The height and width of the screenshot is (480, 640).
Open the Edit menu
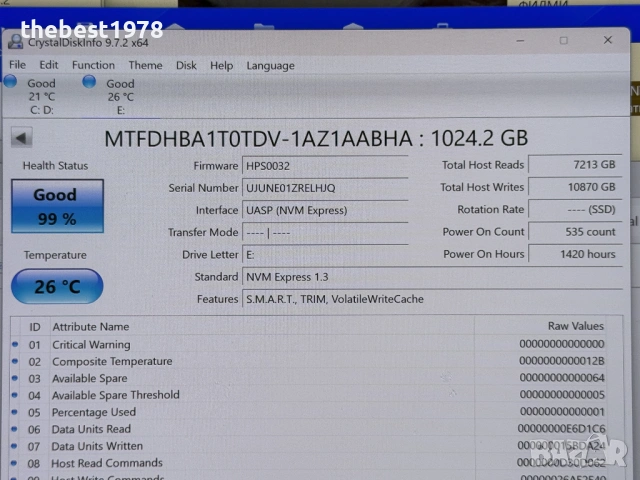coord(49,65)
